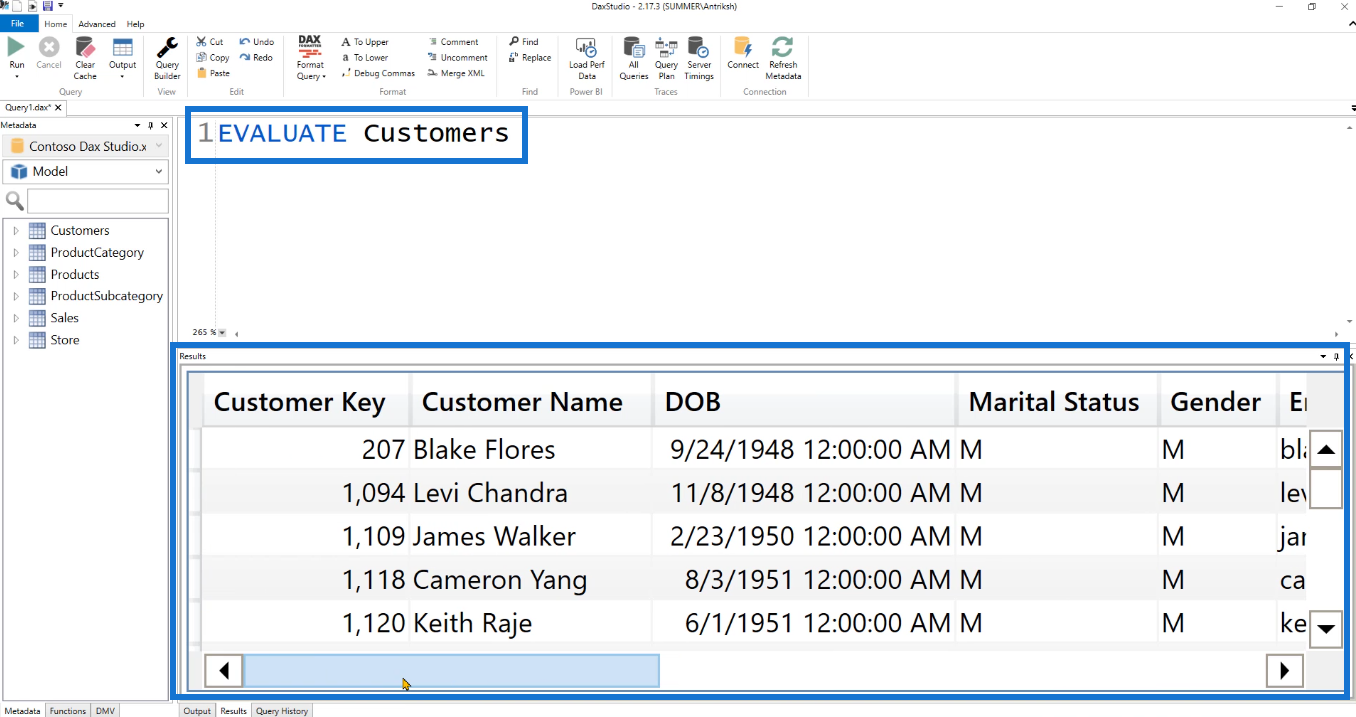Screen dimensions: 1356x717
Task: Pin the Metadata pane
Action: (151, 125)
